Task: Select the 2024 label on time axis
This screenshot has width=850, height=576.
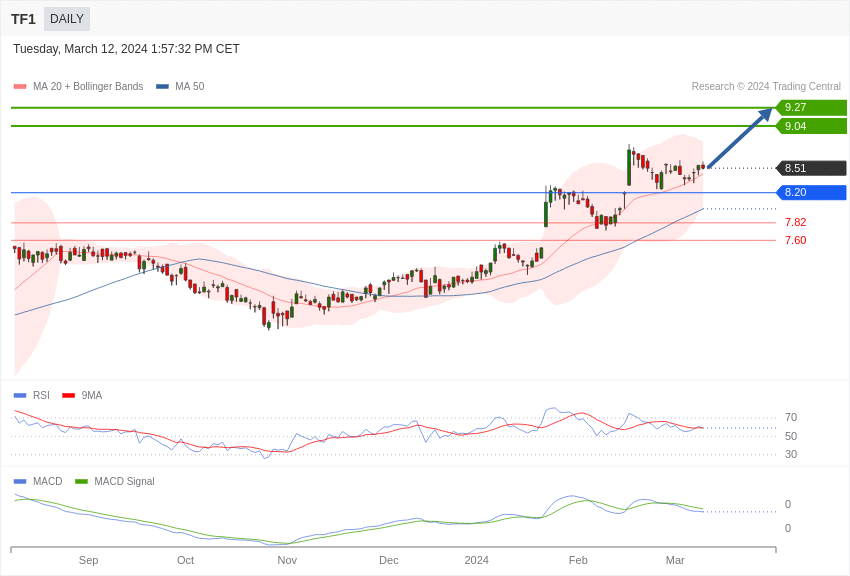Action: [x=476, y=560]
